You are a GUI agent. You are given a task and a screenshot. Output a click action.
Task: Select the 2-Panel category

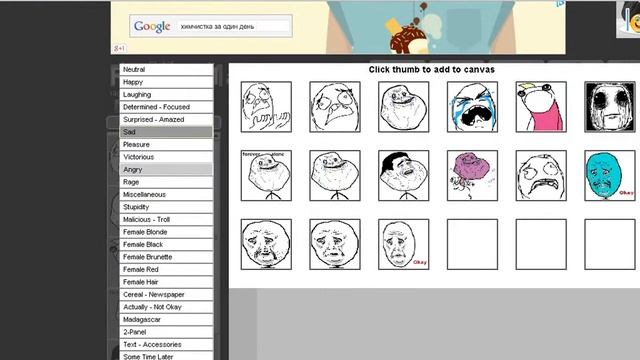(166, 332)
